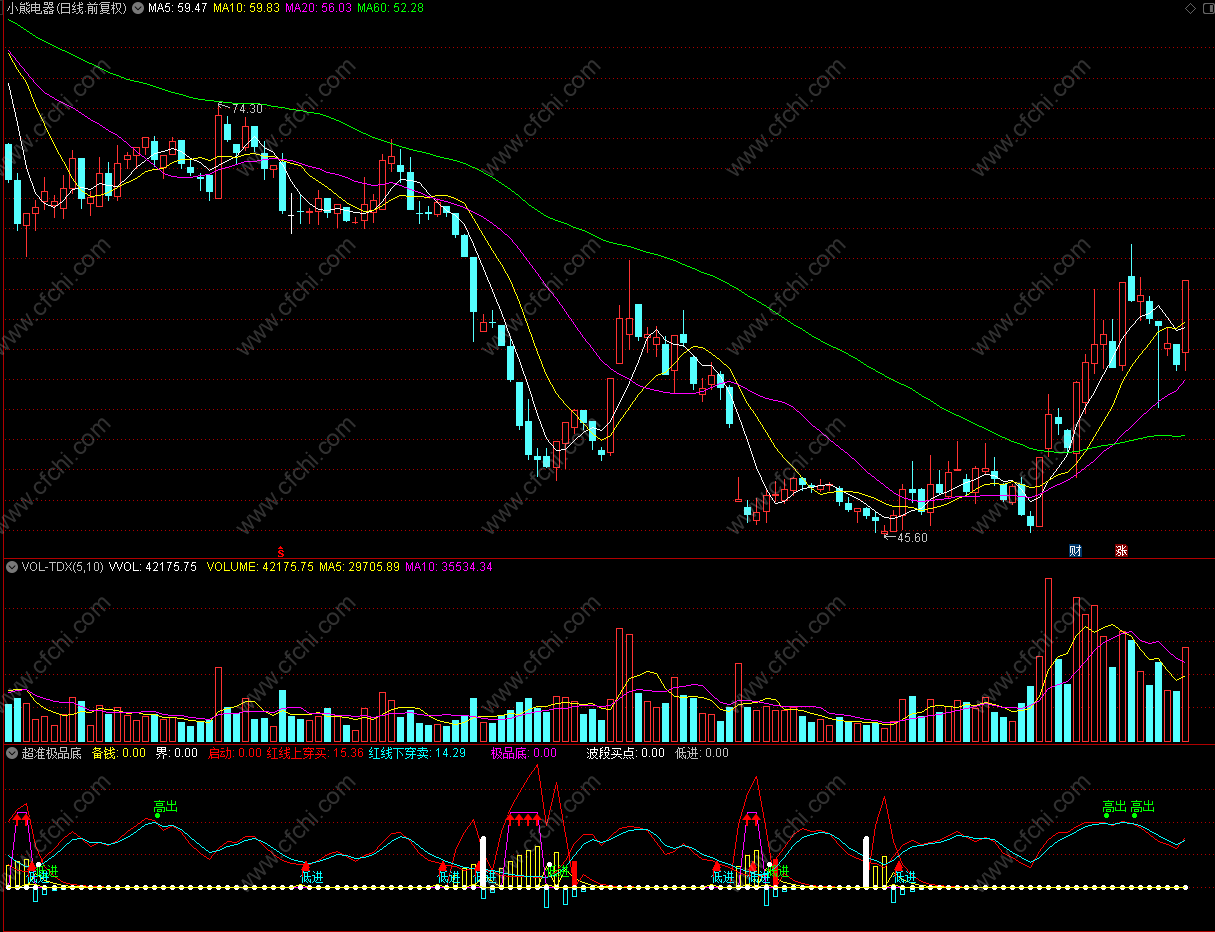
Task: Open the VOL-TDX indicator dropdown arrow
Action: (11, 567)
